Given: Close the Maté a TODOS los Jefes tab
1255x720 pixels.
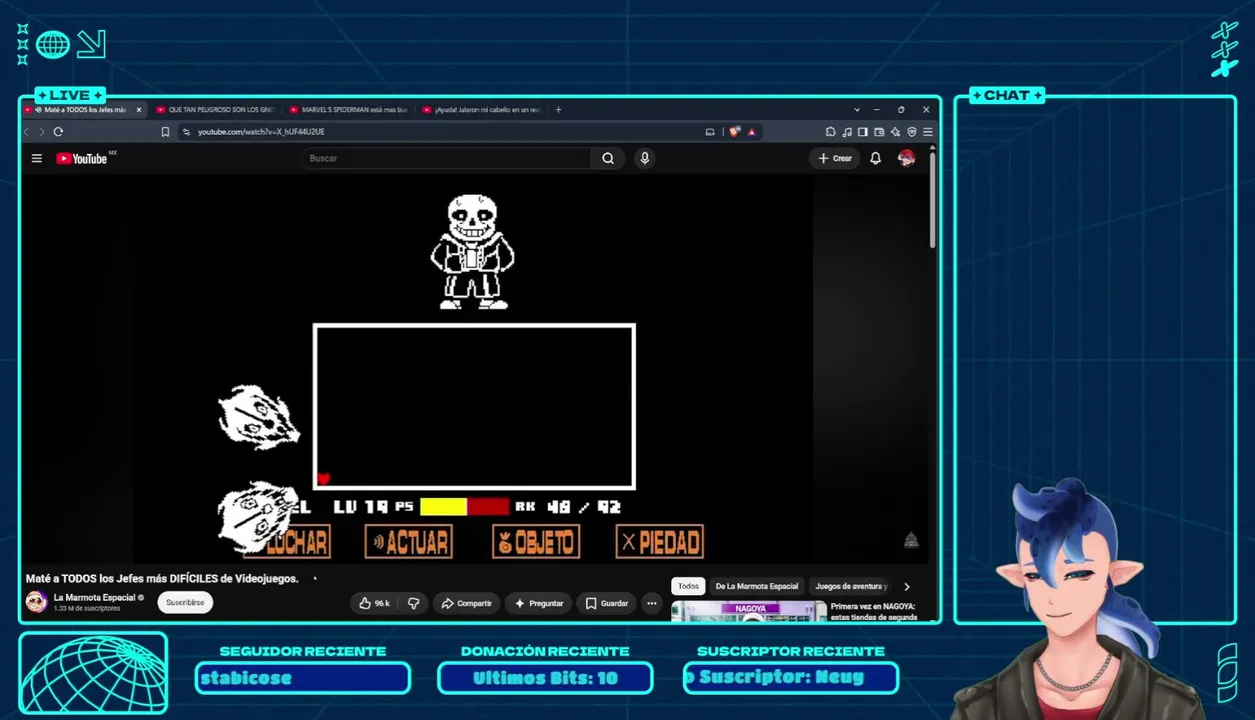Looking at the screenshot, I should tap(138, 110).
